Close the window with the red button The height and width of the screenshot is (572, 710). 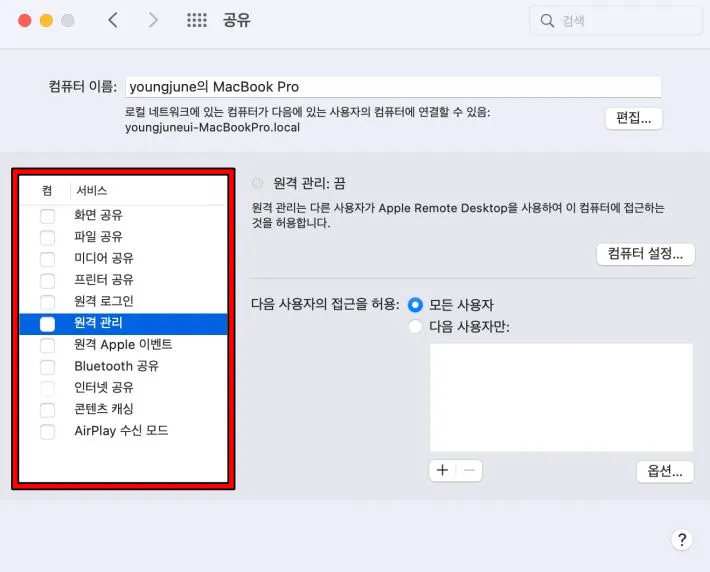pyautogui.click(x=25, y=20)
